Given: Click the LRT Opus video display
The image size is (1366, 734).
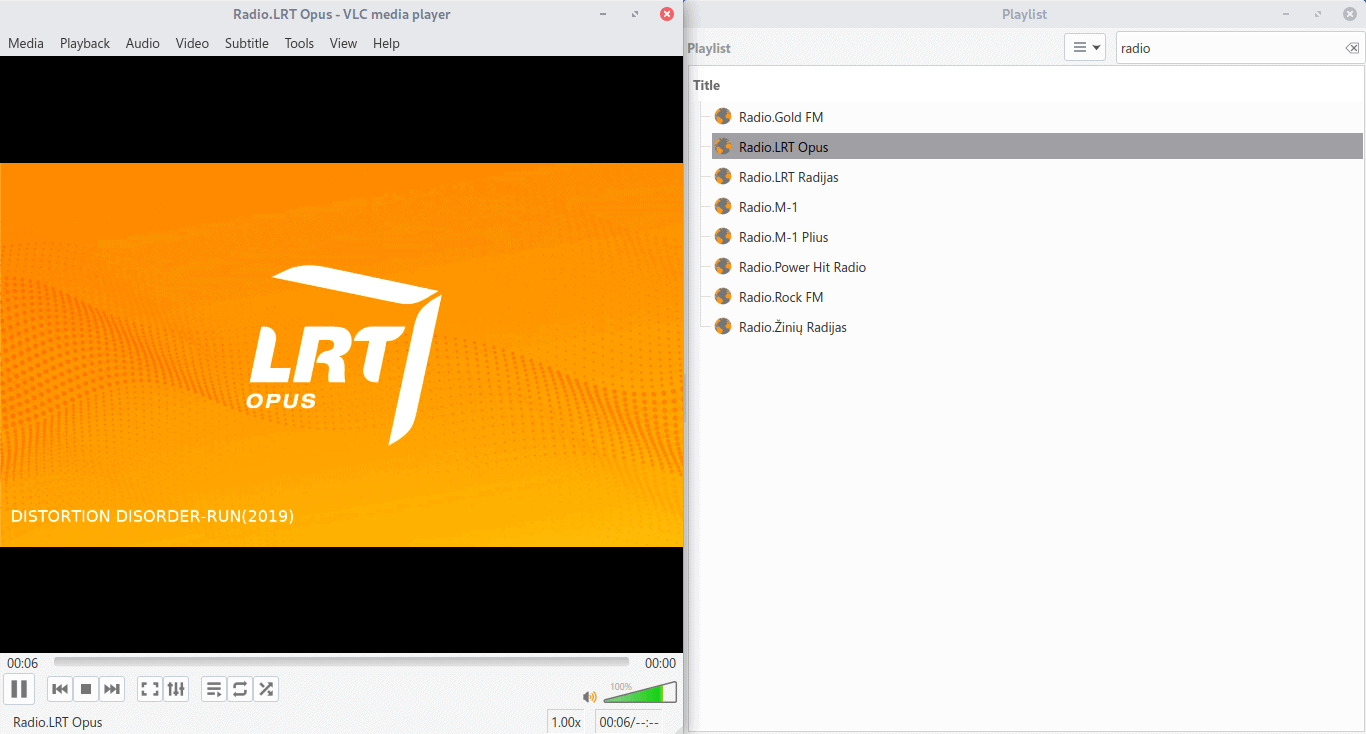Looking at the screenshot, I should (x=341, y=355).
